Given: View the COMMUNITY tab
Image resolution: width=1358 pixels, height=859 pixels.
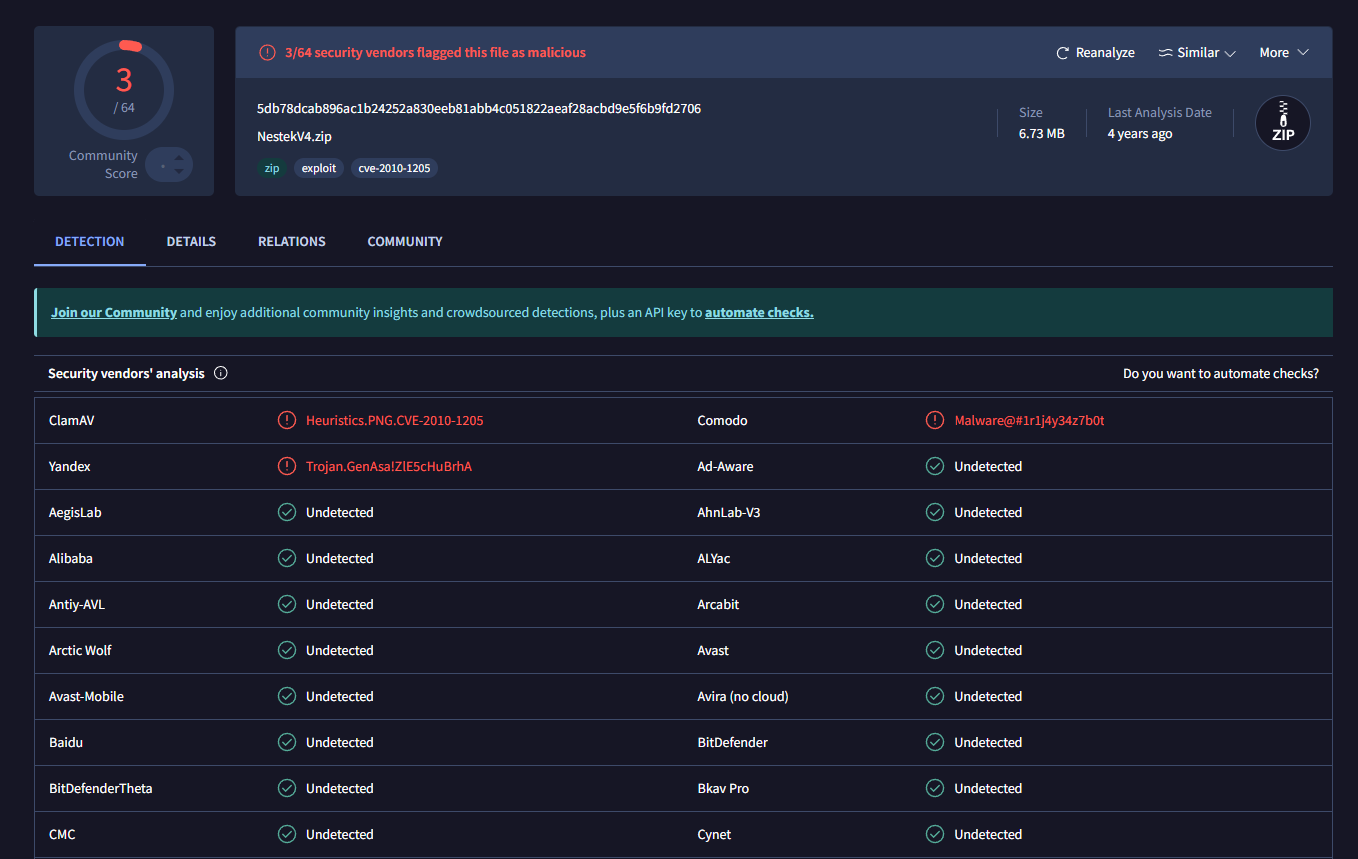Looking at the screenshot, I should [405, 241].
